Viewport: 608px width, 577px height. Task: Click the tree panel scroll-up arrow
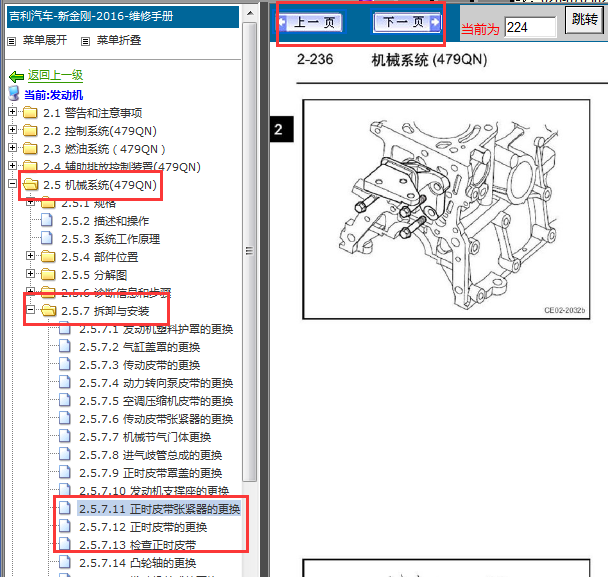click(x=250, y=14)
